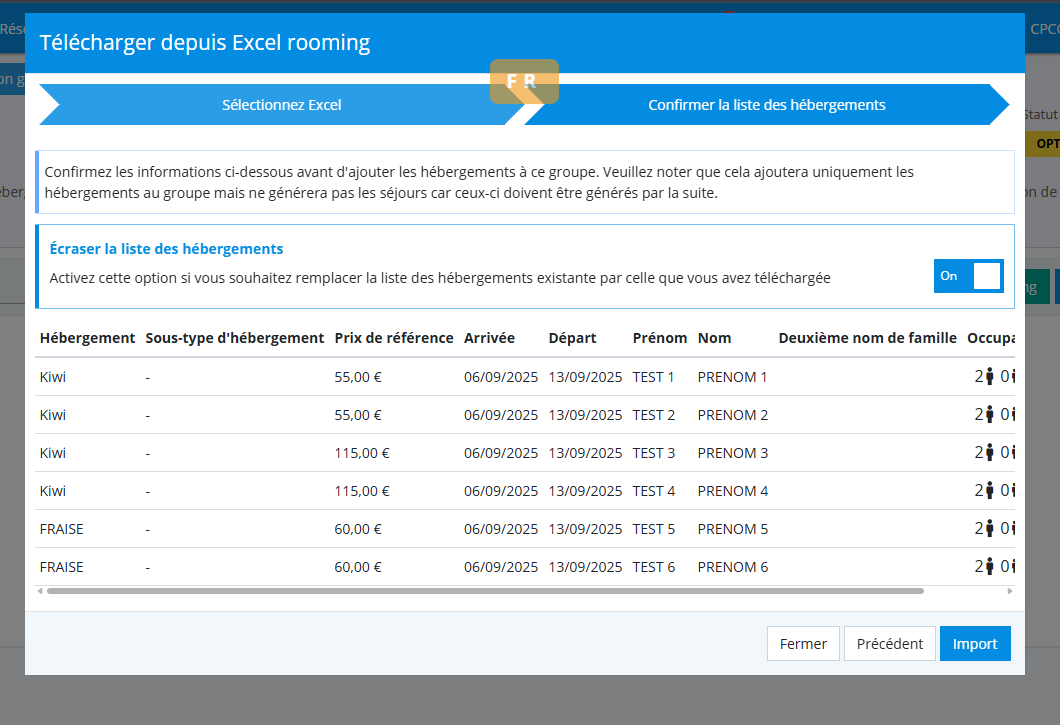Click the right arrow of the horizontal scrollbar

(x=1009, y=591)
